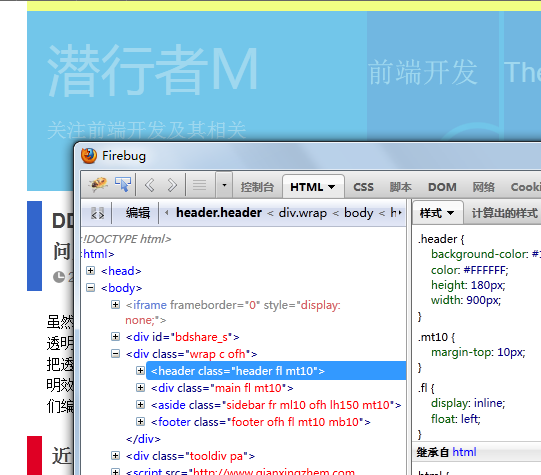Image resolution: width=541 pixels, height=475 pixels.
Task: Follow the html link beside 继承自
Action: [x=464, y=452]
